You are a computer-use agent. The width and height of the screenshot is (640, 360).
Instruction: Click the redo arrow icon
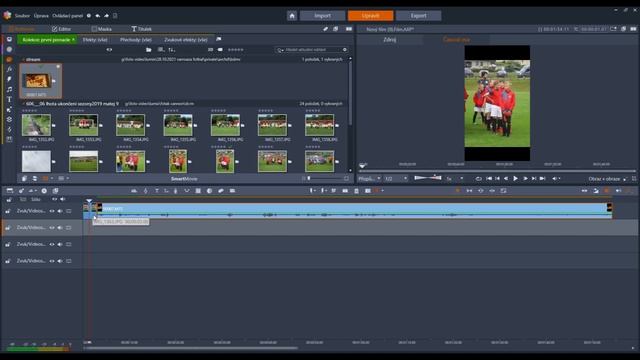[107, 16]
